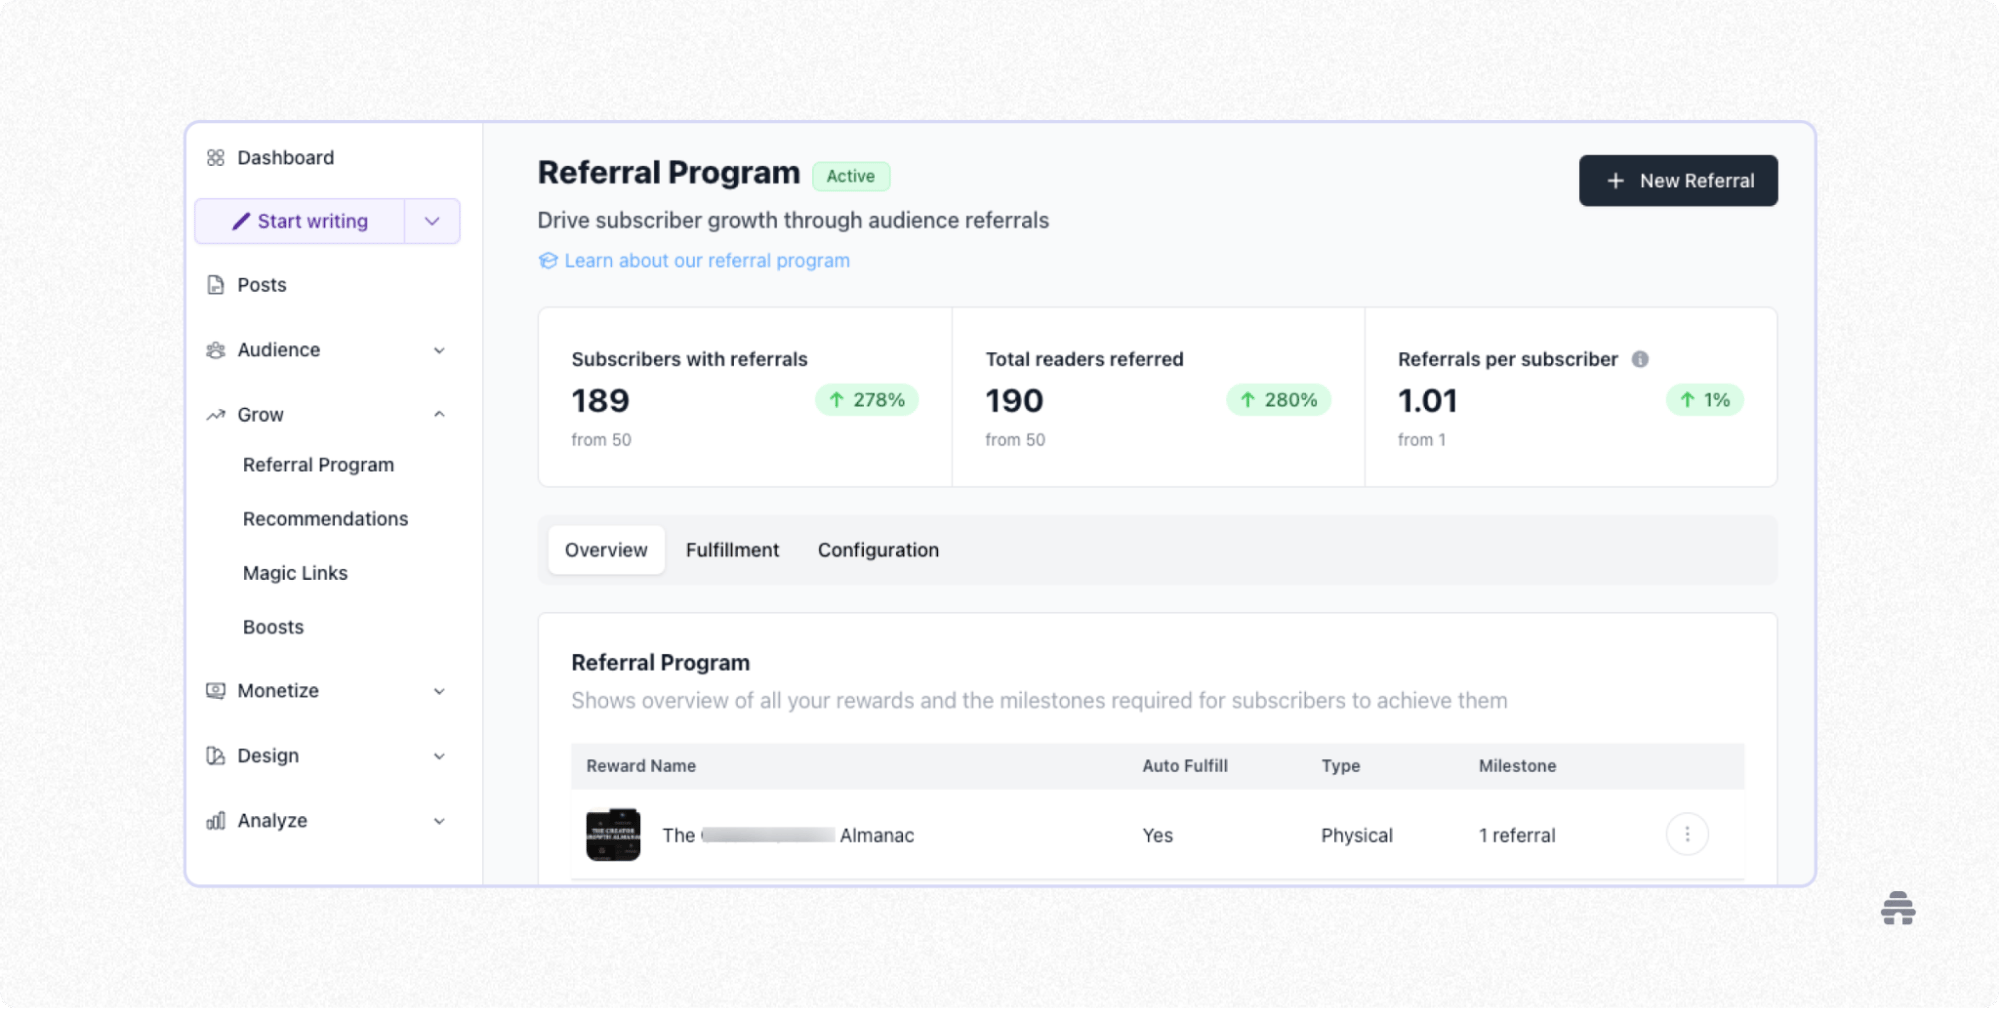Open the Configuration tab
This screenshot has width=1999, height=1009.
877,549
